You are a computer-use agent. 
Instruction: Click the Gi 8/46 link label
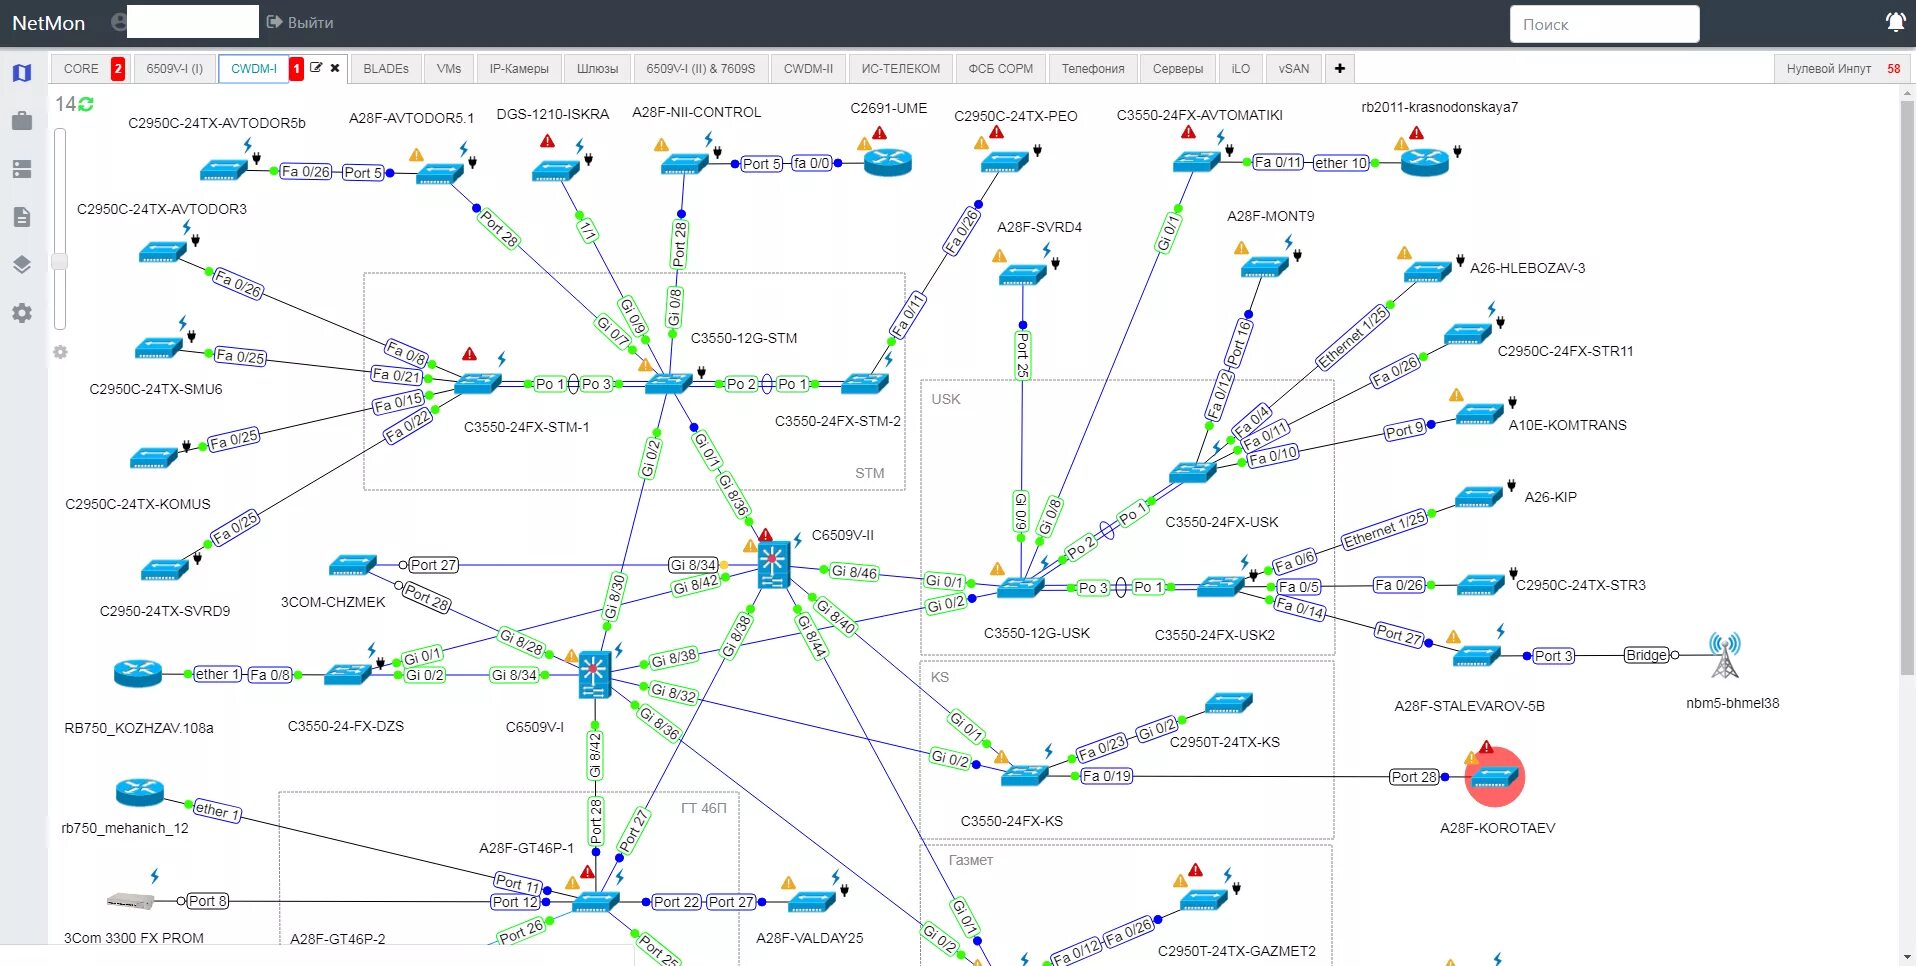pyautogui.click(x=854, y=572)
